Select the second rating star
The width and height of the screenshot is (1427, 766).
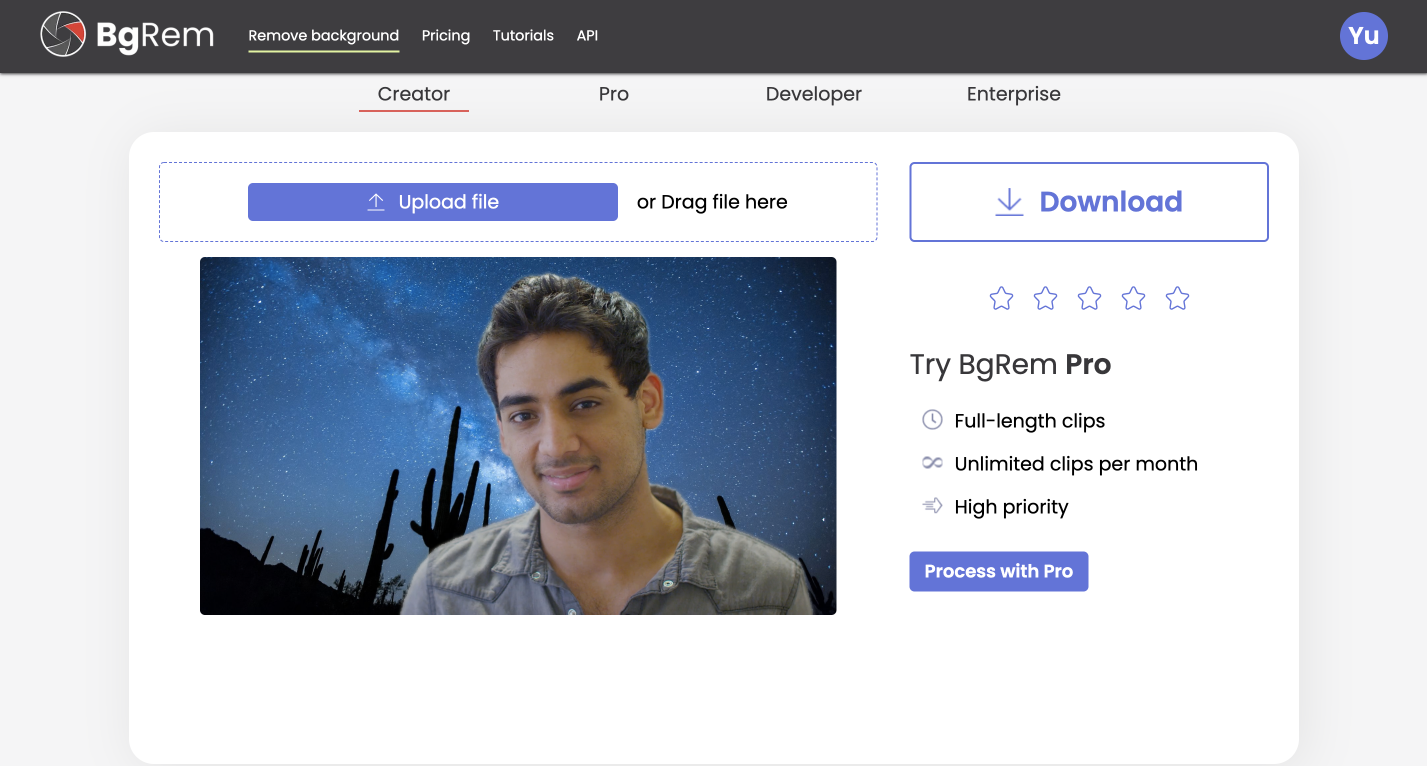1045,298
